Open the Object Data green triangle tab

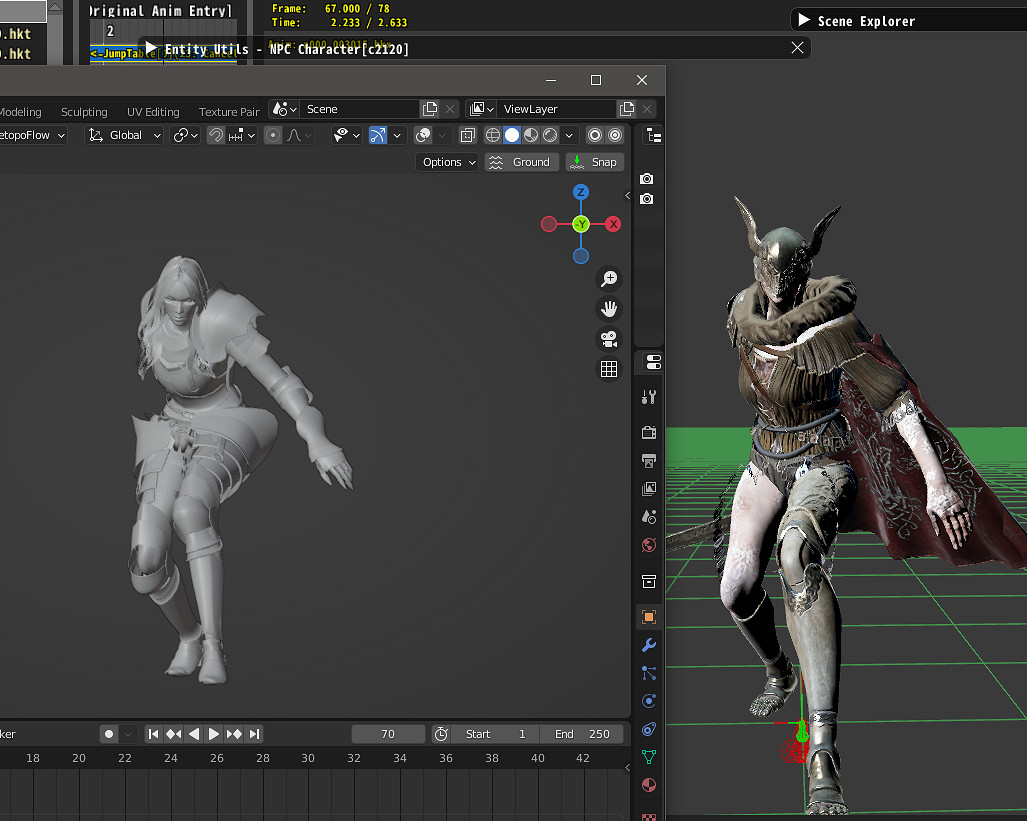tap(649, 757)
